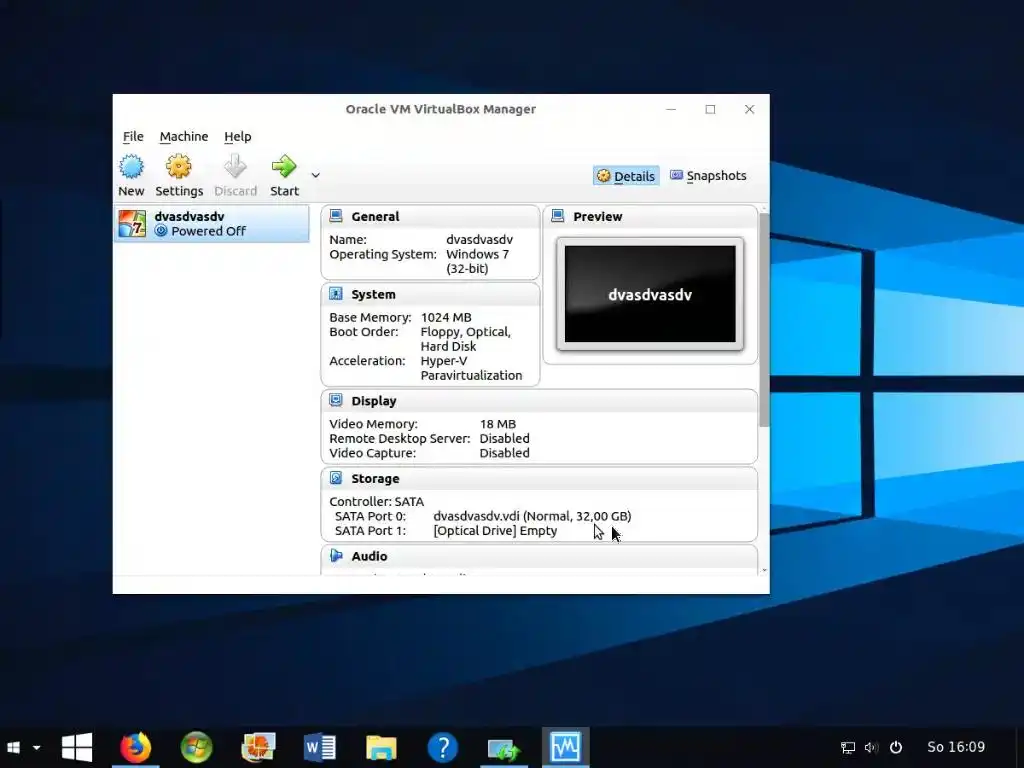Click the dvasdvasdv.vdi SATA Port 0 value
Screen dimensions: 1024x768
532,516
